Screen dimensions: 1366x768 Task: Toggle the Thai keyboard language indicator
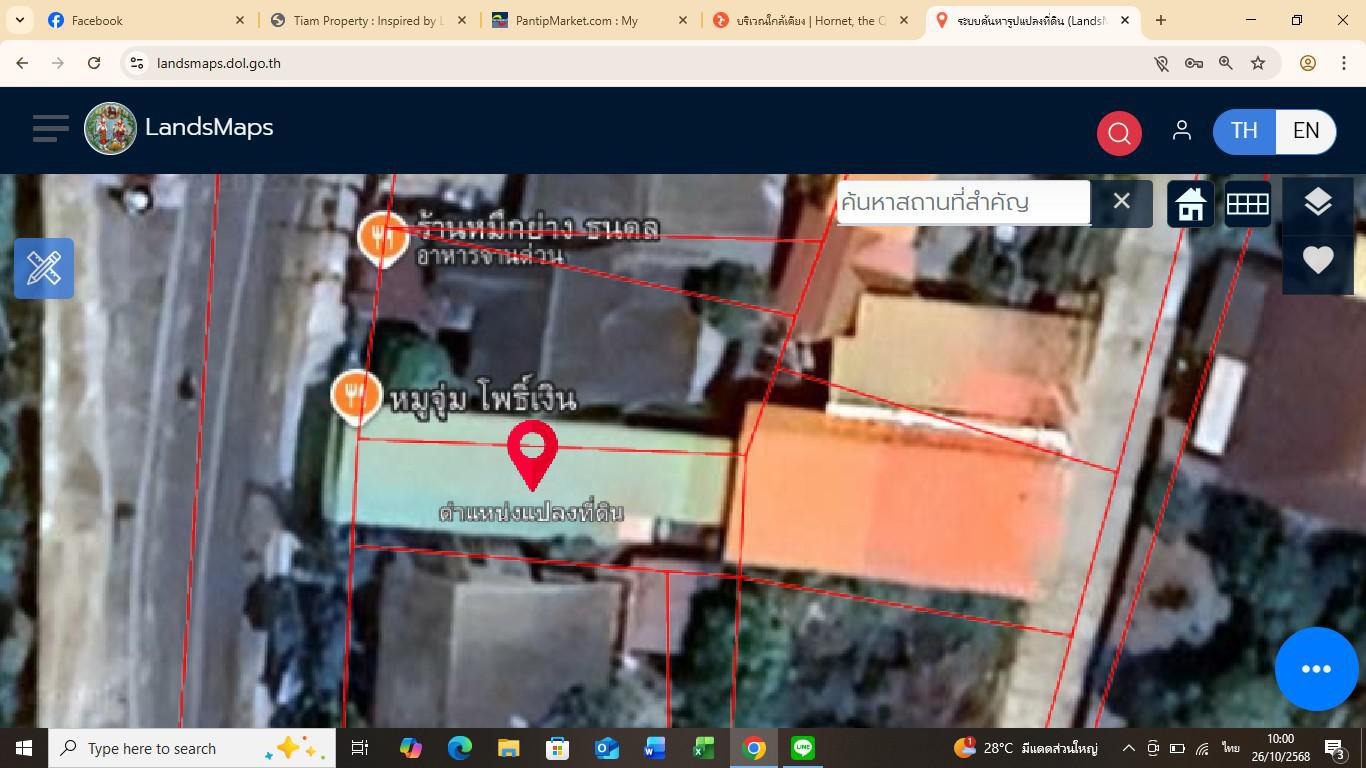[x=1230, y=748]
